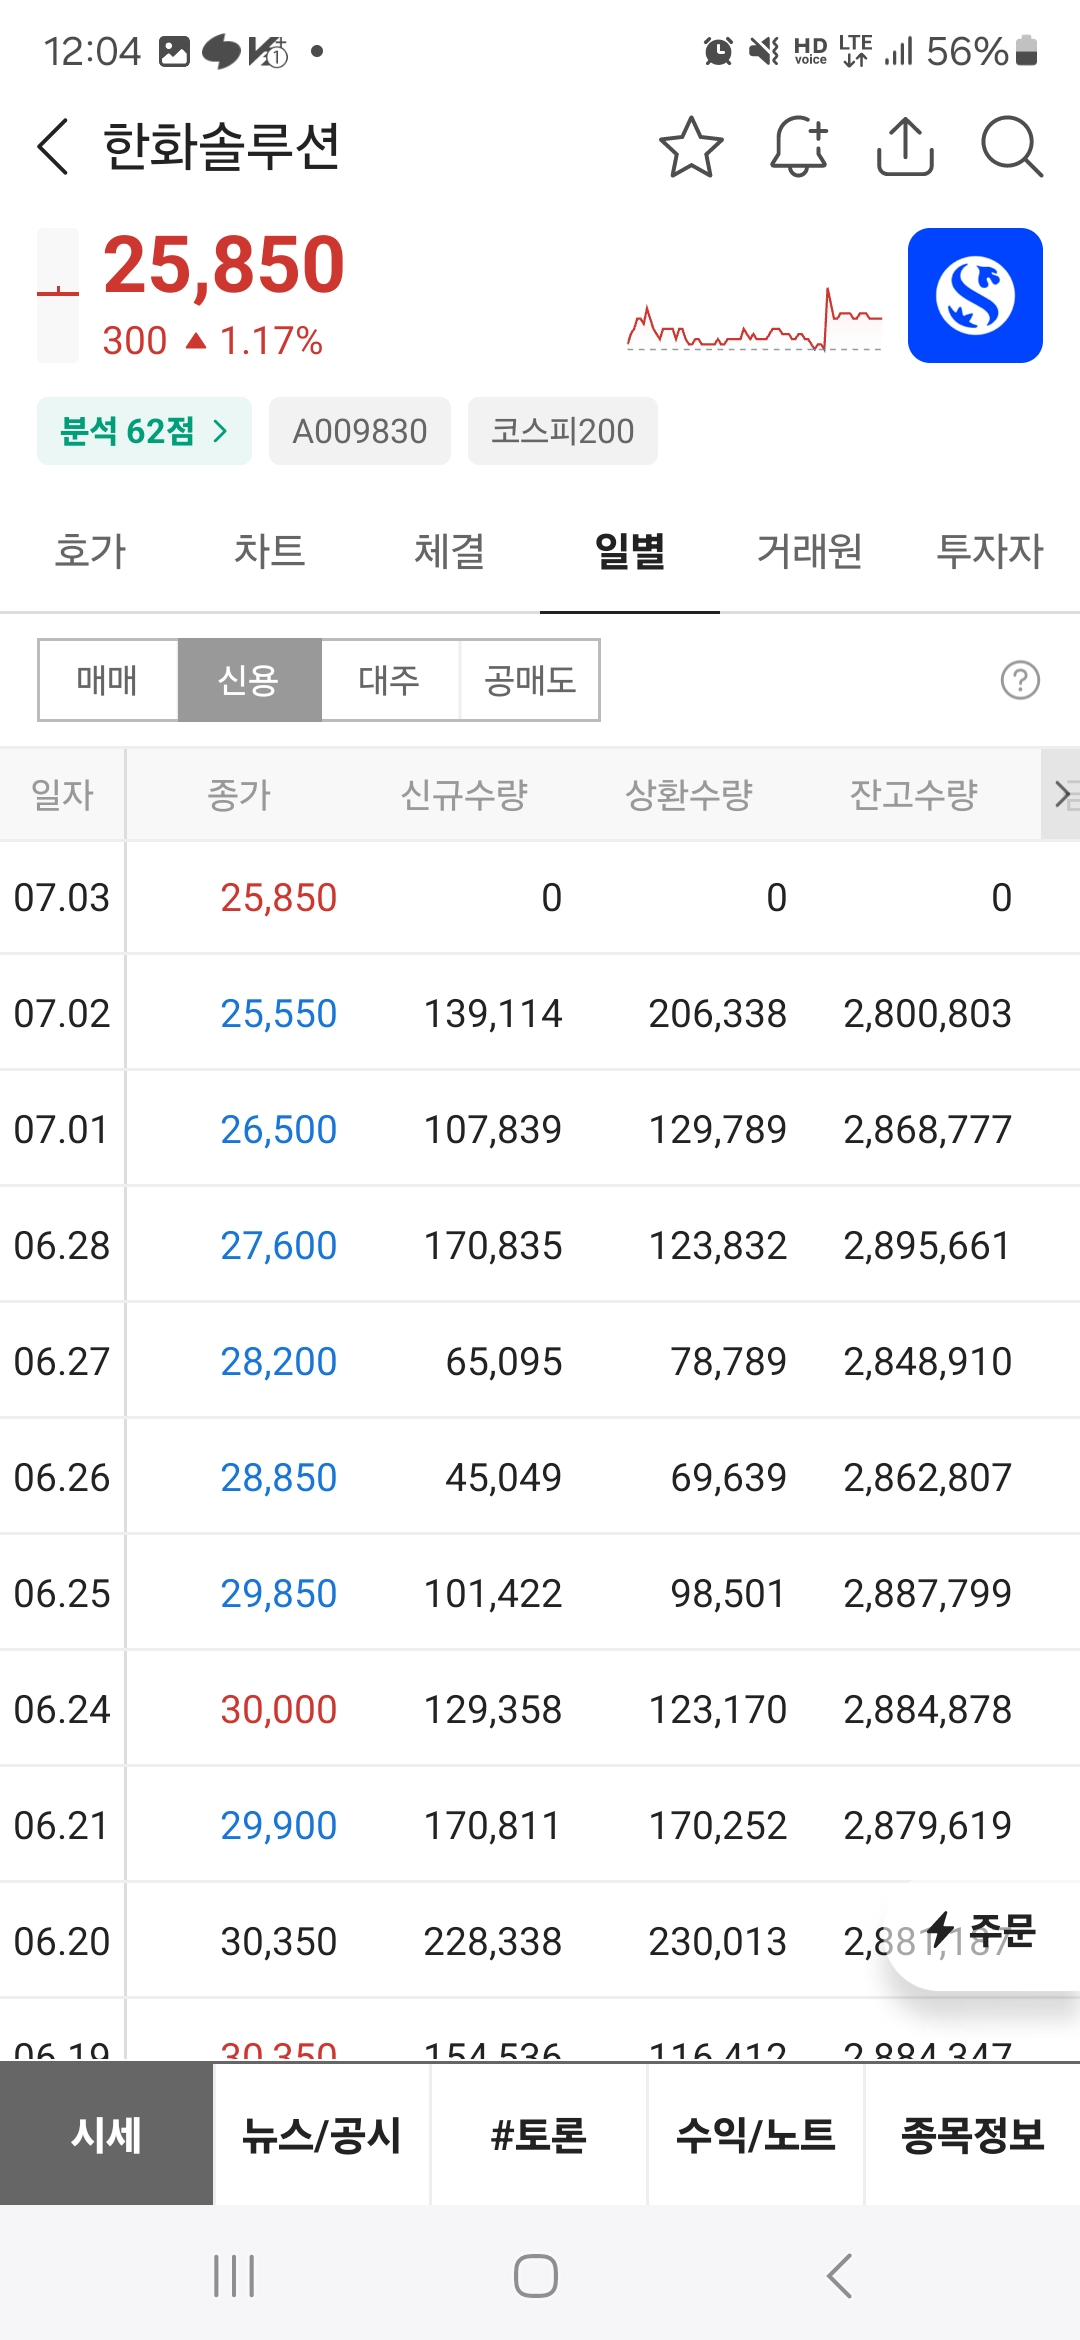Screen dimensions: 1080x2340
Task: Add 한화솔루션 to favorites with star icon
Action: 691,147
